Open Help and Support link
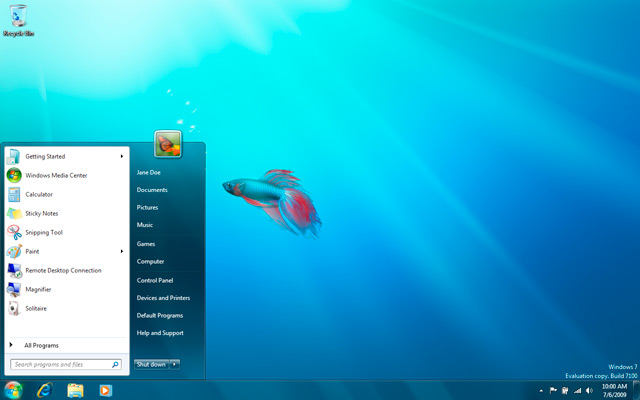The width and height of the screenshot is (640, 400). tap(160, 333)
